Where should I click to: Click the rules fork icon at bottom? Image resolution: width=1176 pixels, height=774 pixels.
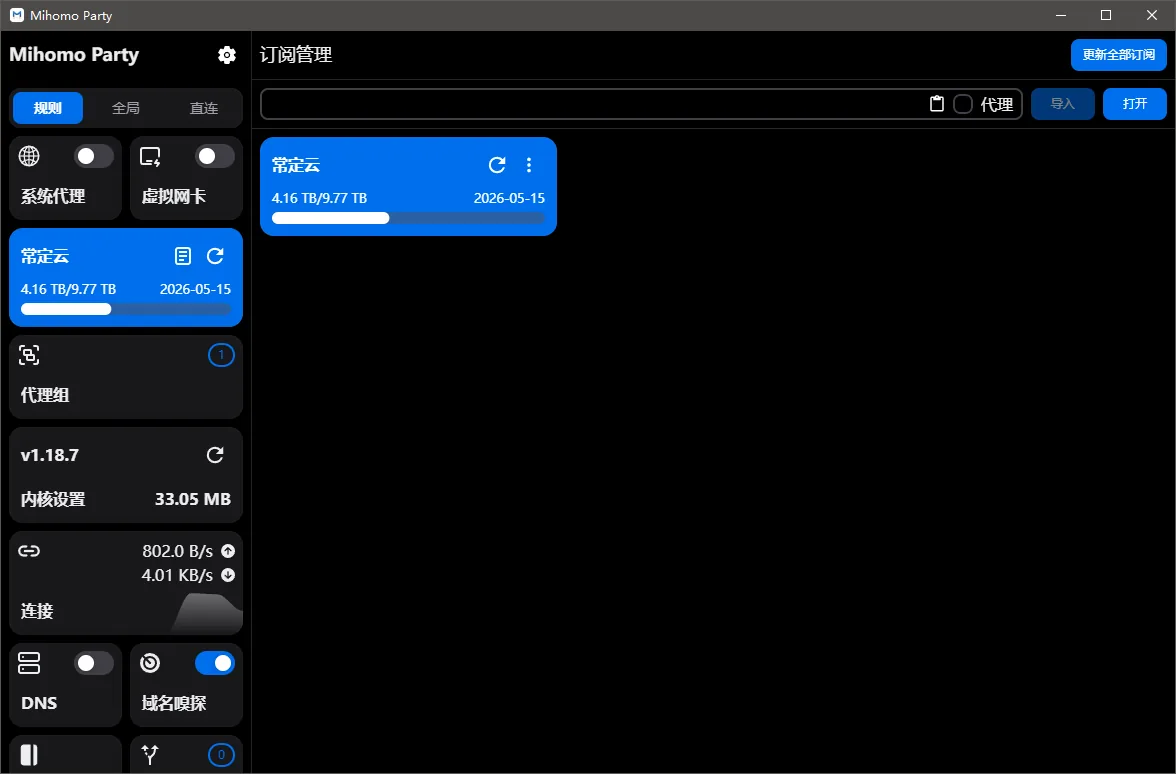click(x=150, y=755)
